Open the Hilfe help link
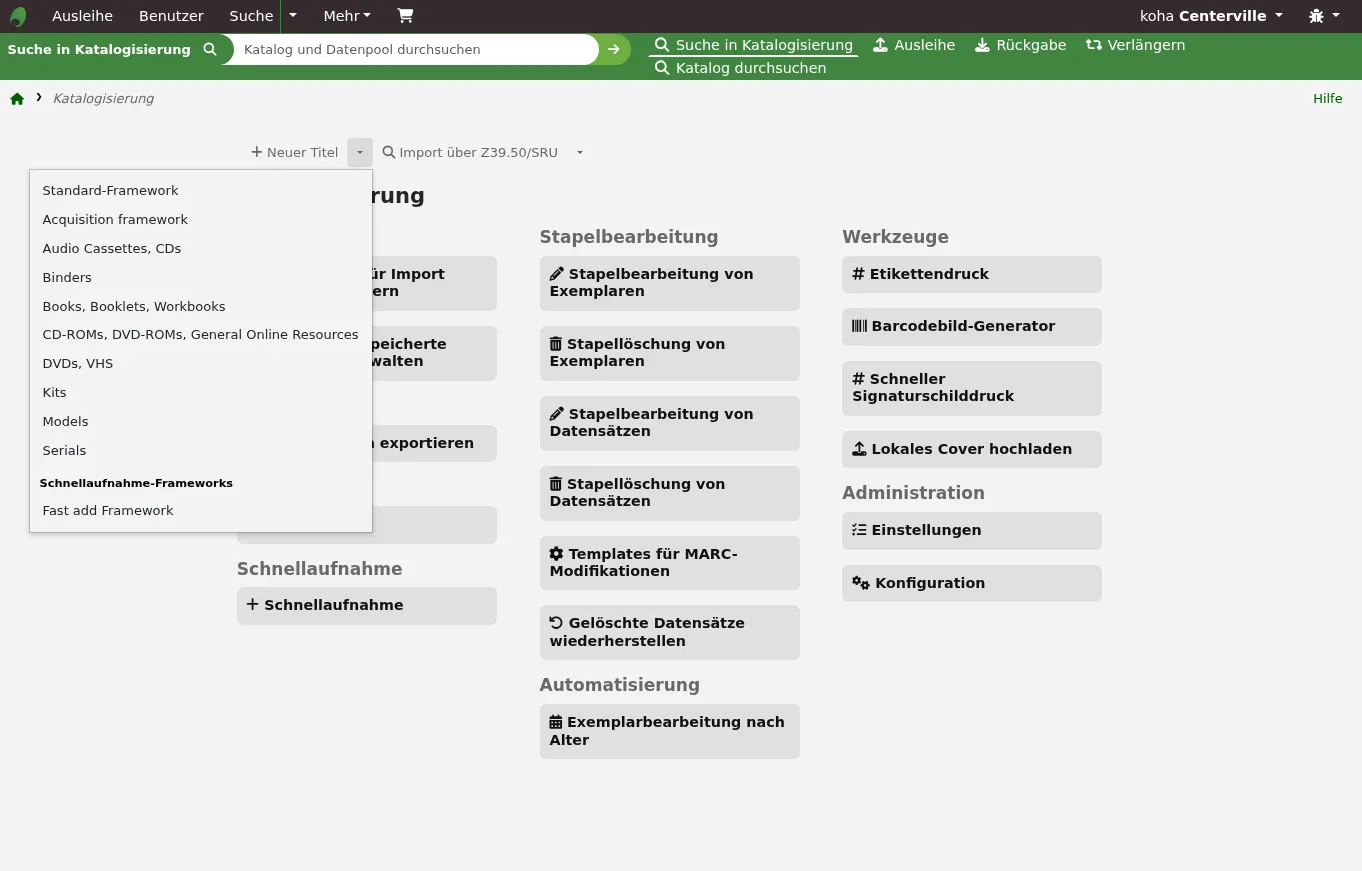The width and height of the screenshot is (1362, 871). pos(1328,99)
